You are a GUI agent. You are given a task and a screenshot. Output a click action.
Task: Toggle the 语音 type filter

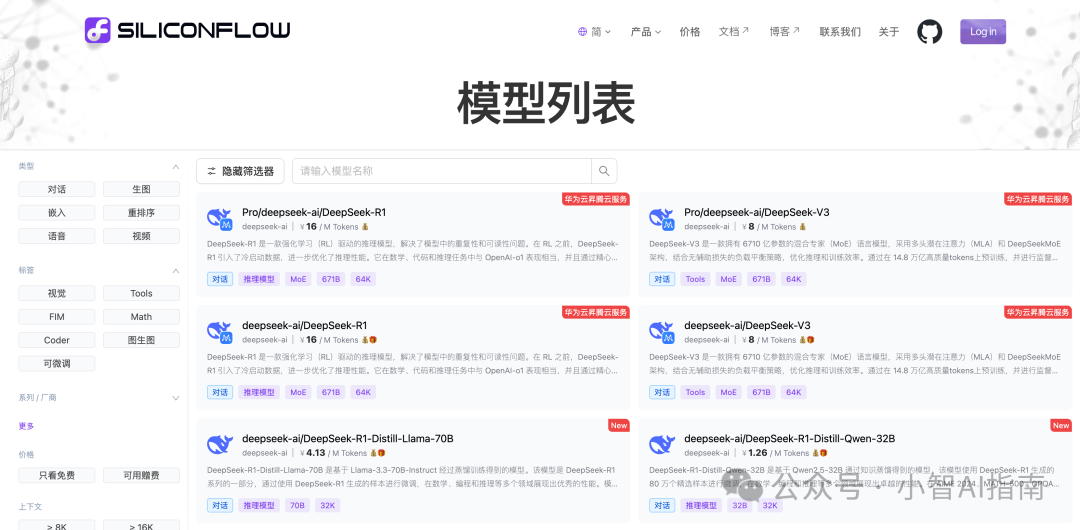click(57, 236)
